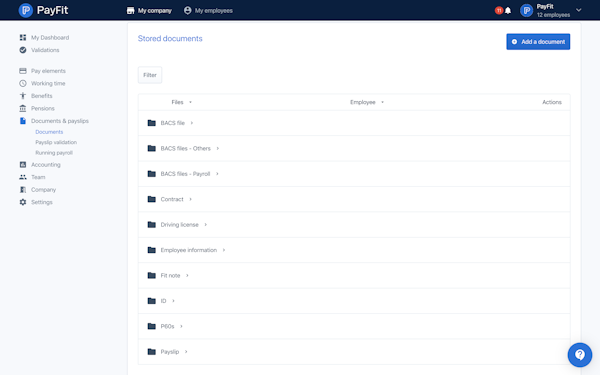Viewport: 600px width, 375px height.
Task: Click the Working time clock icon
Action: click(x=23, y=83)
